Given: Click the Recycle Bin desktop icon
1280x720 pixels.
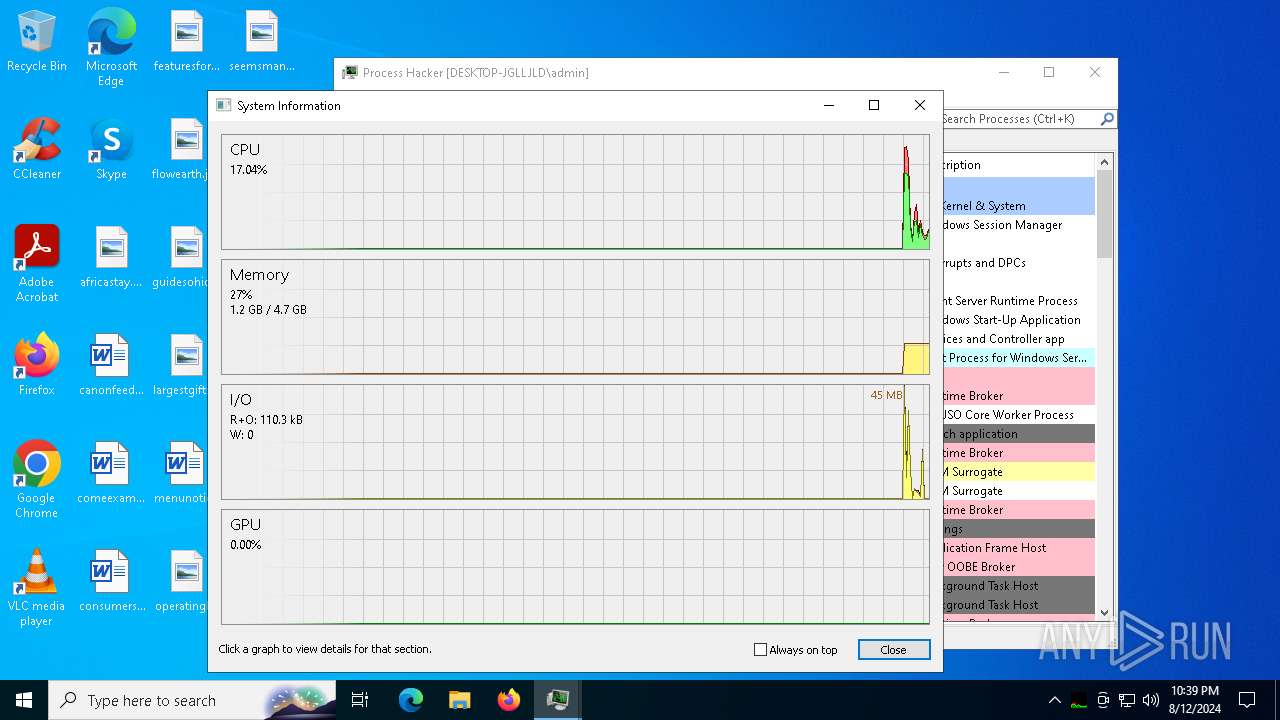Looking at the screenshot, I should [37, 41].
